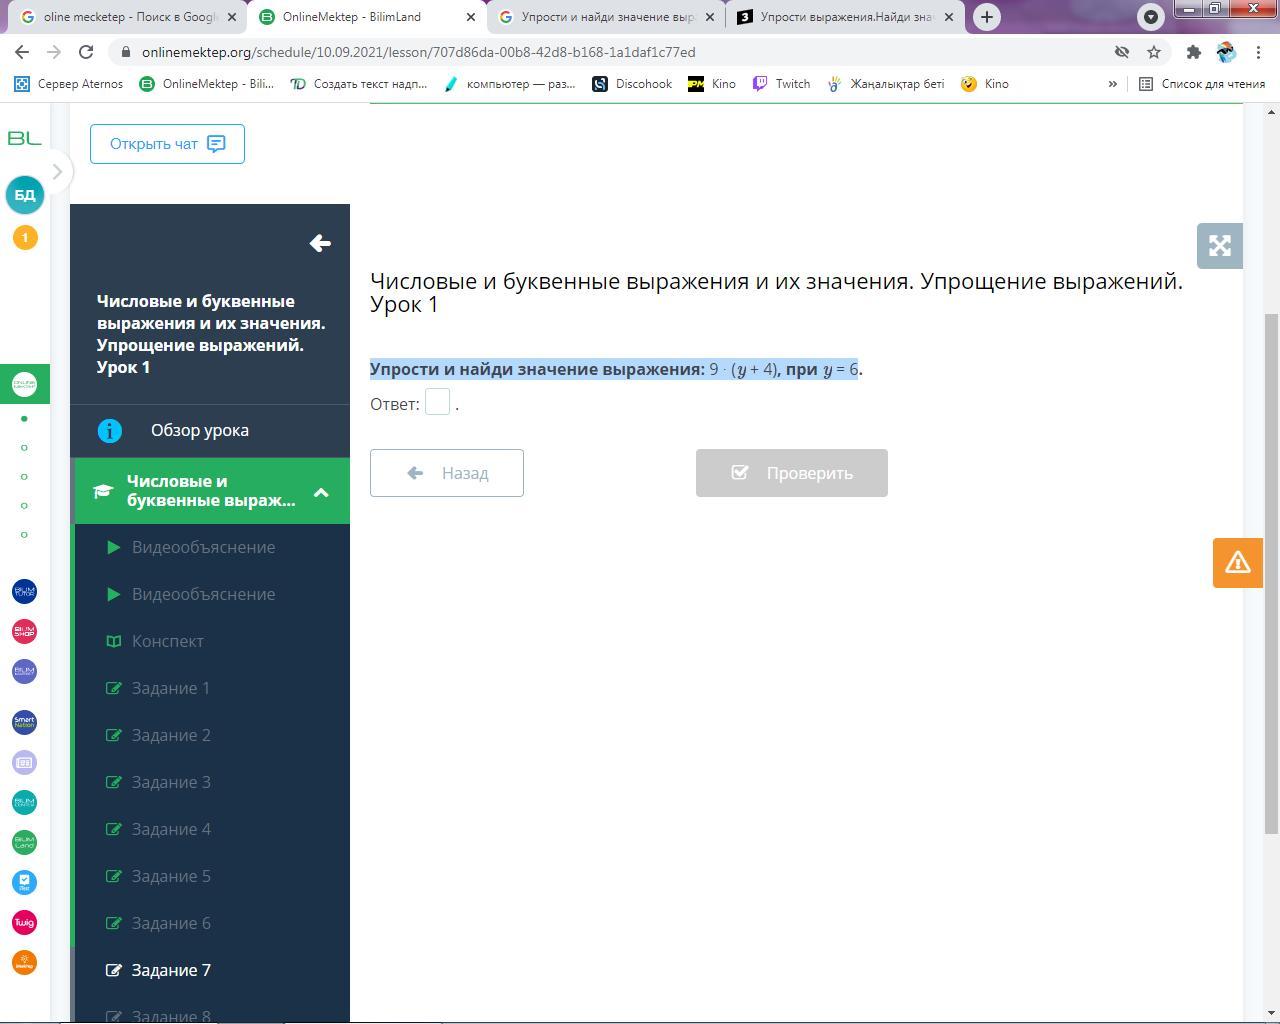Open Список для чтения reading list

[1202, 84]
